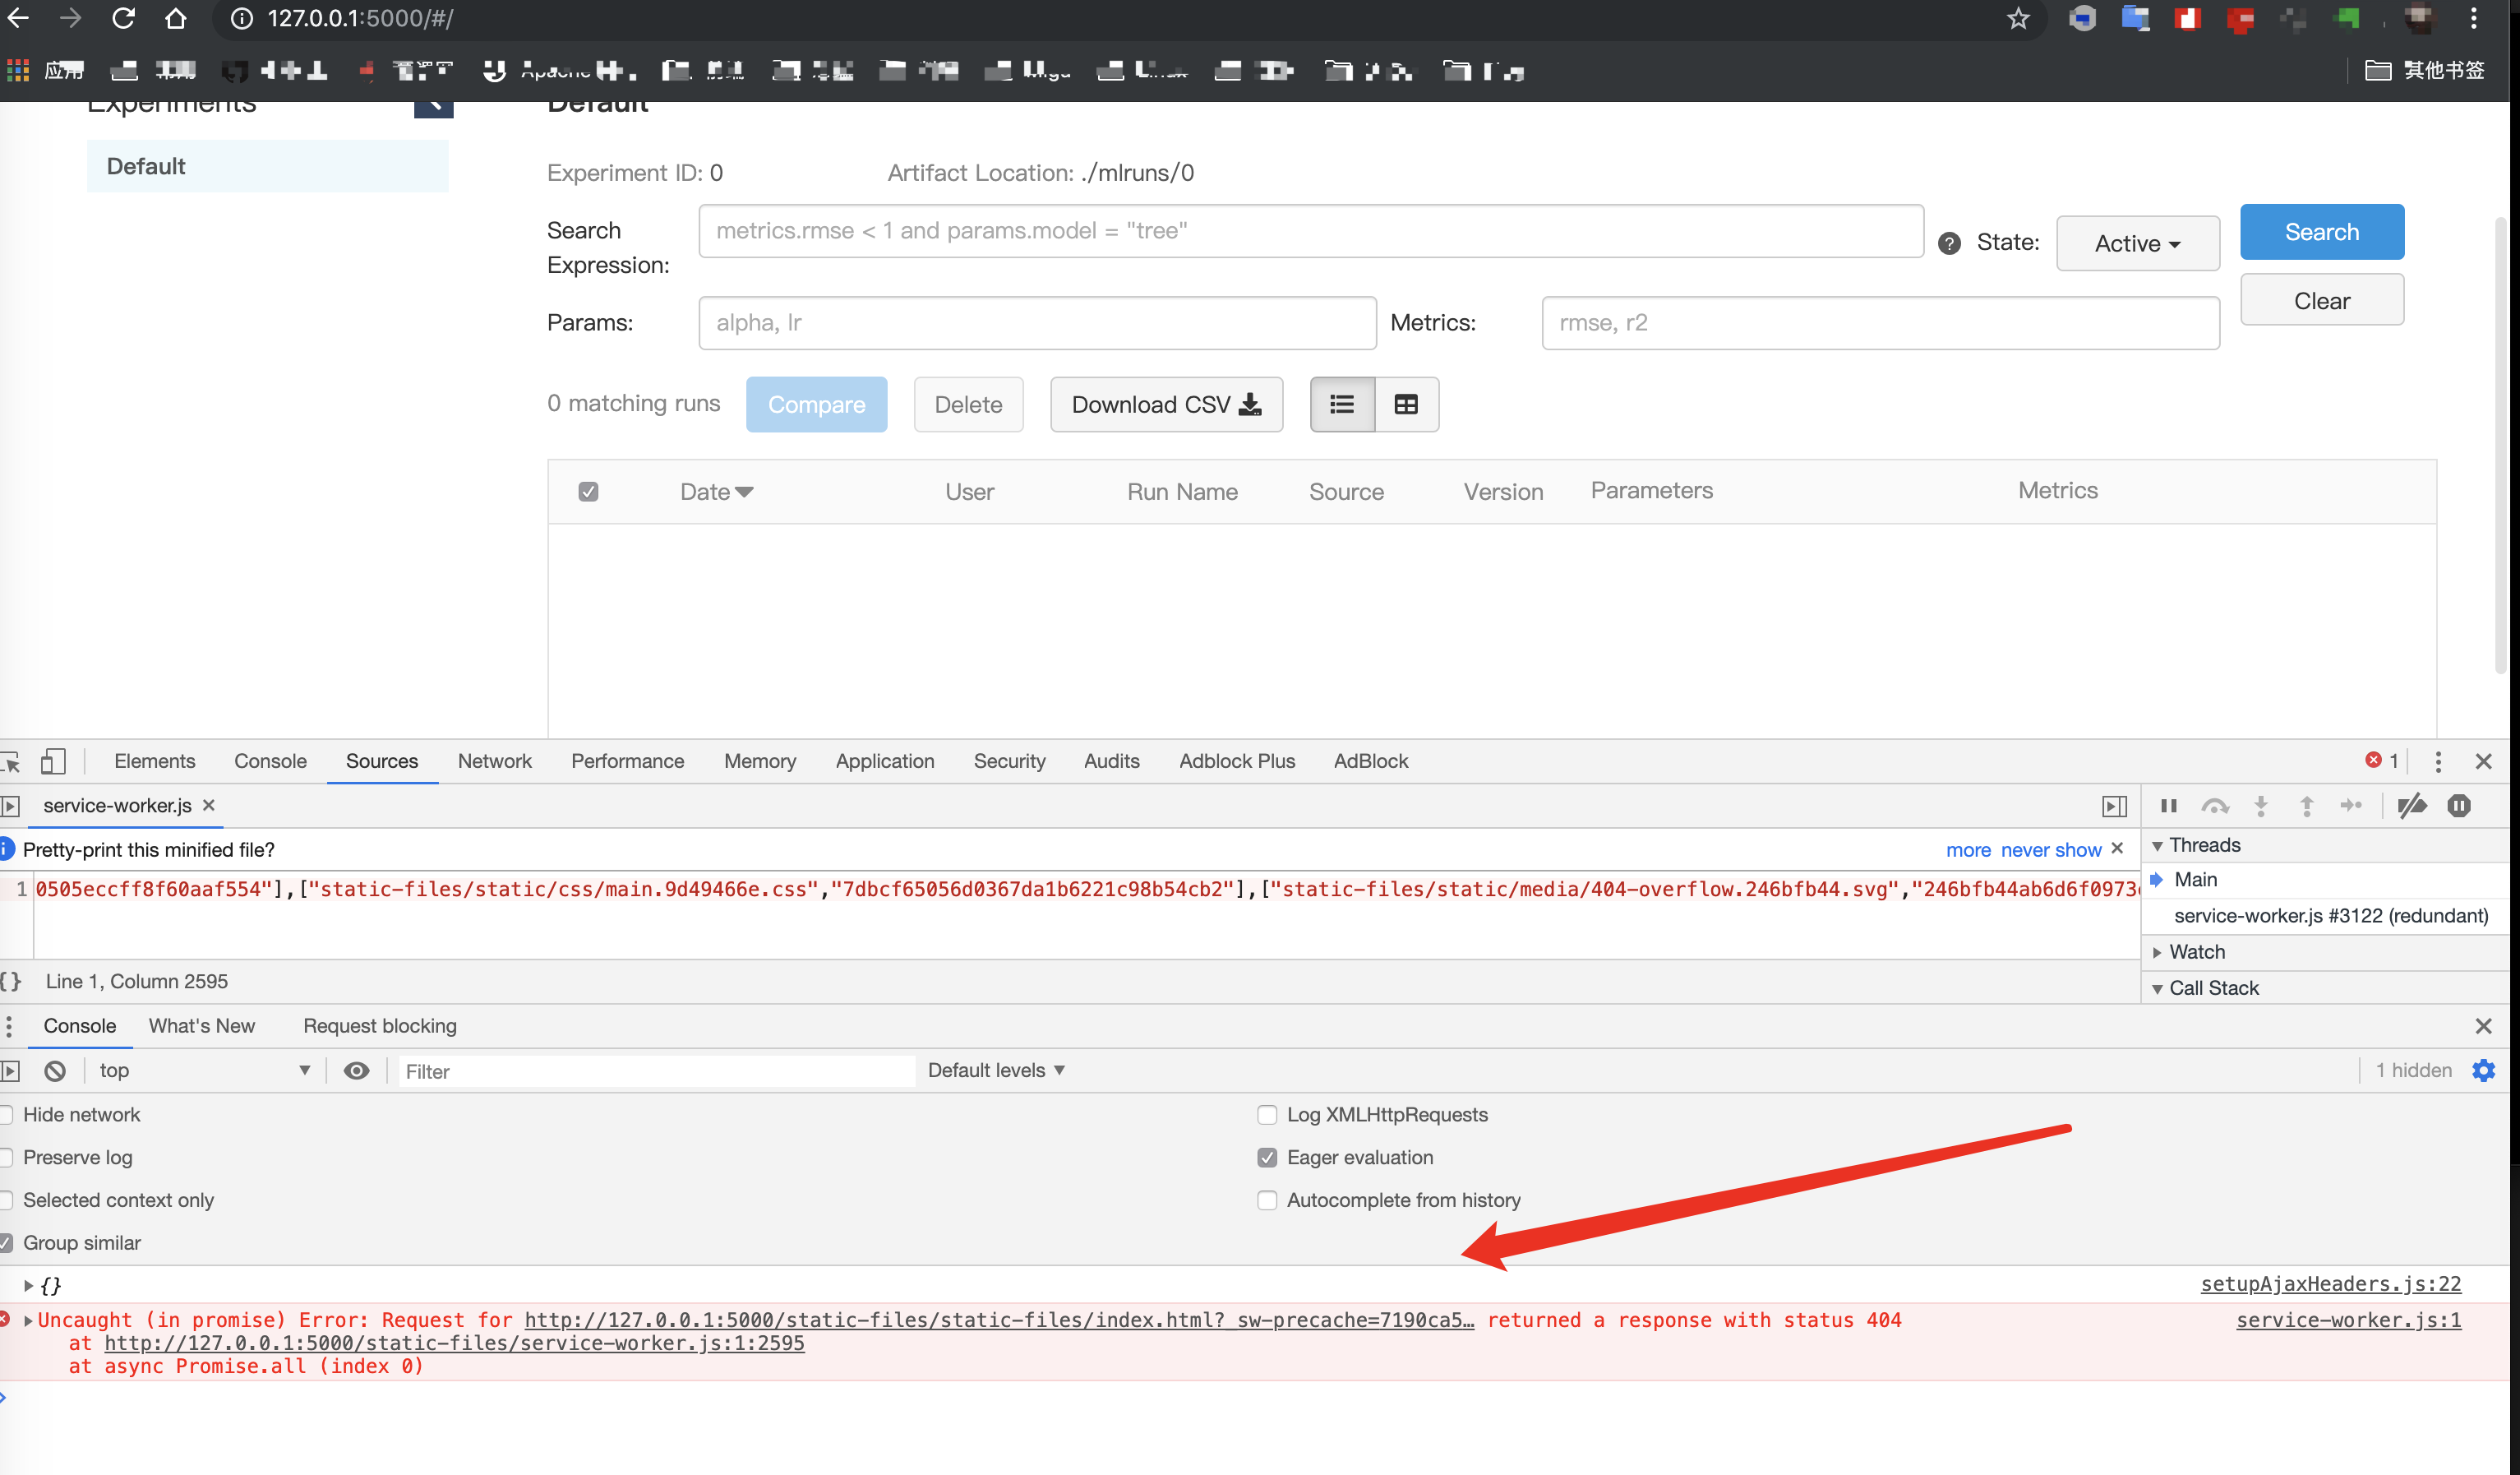
Task: Pause script execution in debugger
Action: click(2168, 805)
